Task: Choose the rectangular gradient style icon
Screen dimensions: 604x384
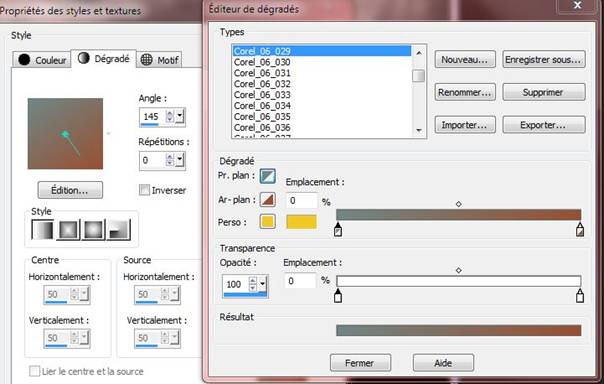Action: [x=68, y=230]
